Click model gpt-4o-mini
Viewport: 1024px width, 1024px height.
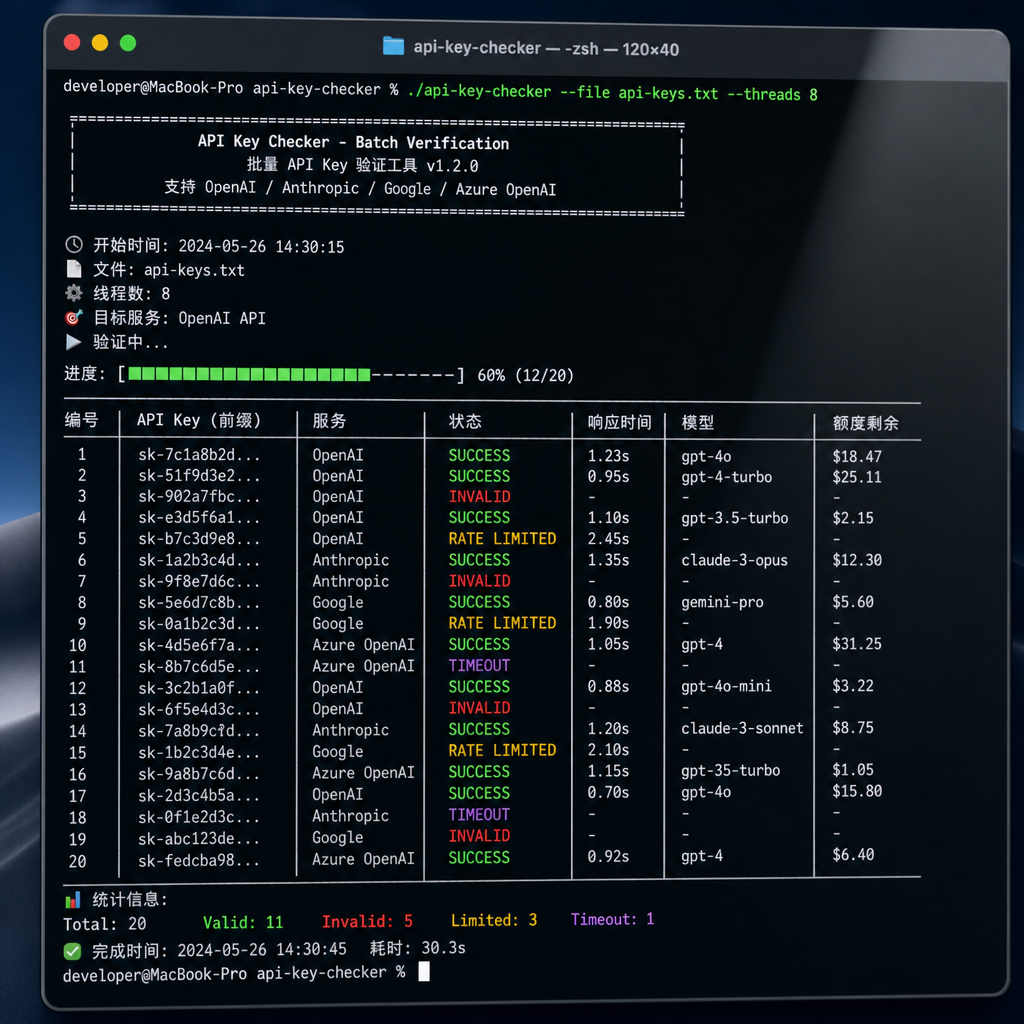point(726,686)
